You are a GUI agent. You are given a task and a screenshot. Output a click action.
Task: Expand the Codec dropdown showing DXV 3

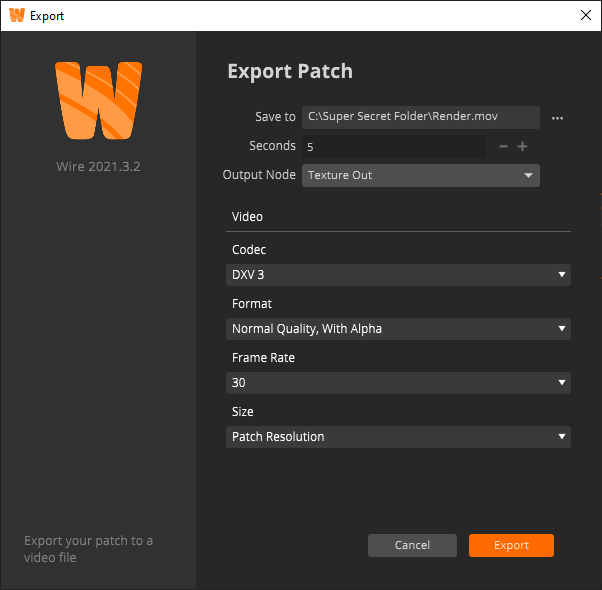pyautogui.click(x=398, y=275)
